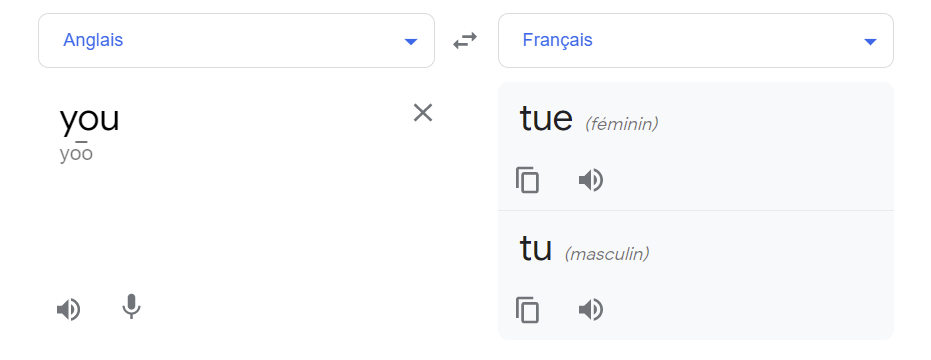The height and width of the screenshot is (360, 931).
Task: Swap source and target languages
Action: [x=465, y=40]
